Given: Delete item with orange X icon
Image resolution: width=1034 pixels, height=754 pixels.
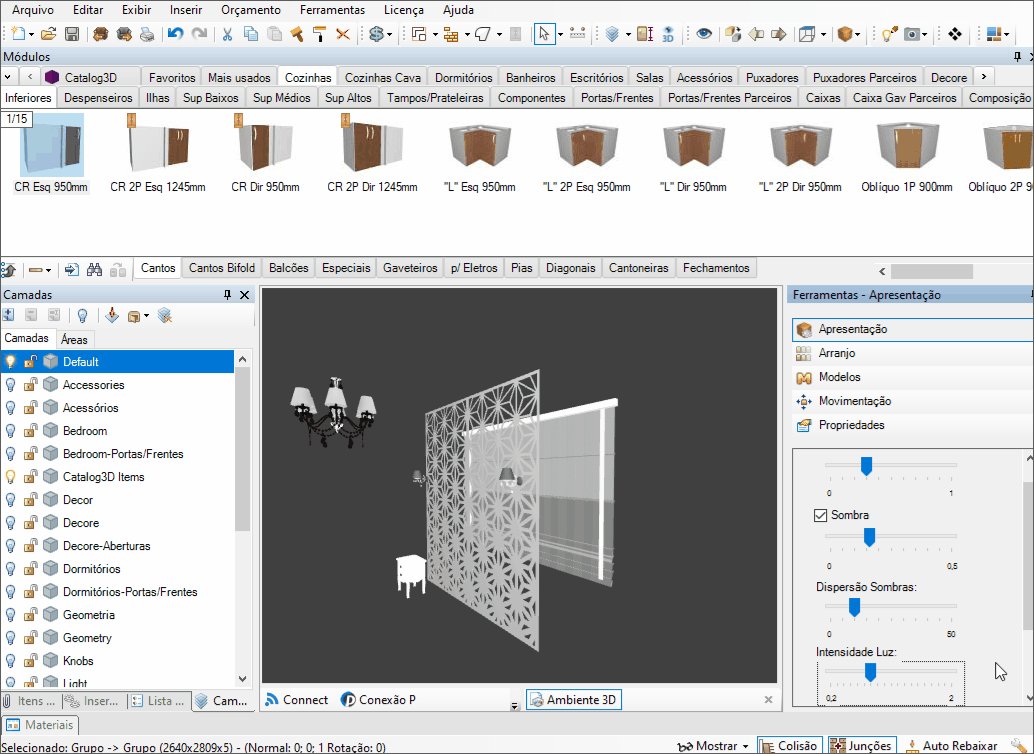Looking at the screenshot, I should [x=343, y=34].
